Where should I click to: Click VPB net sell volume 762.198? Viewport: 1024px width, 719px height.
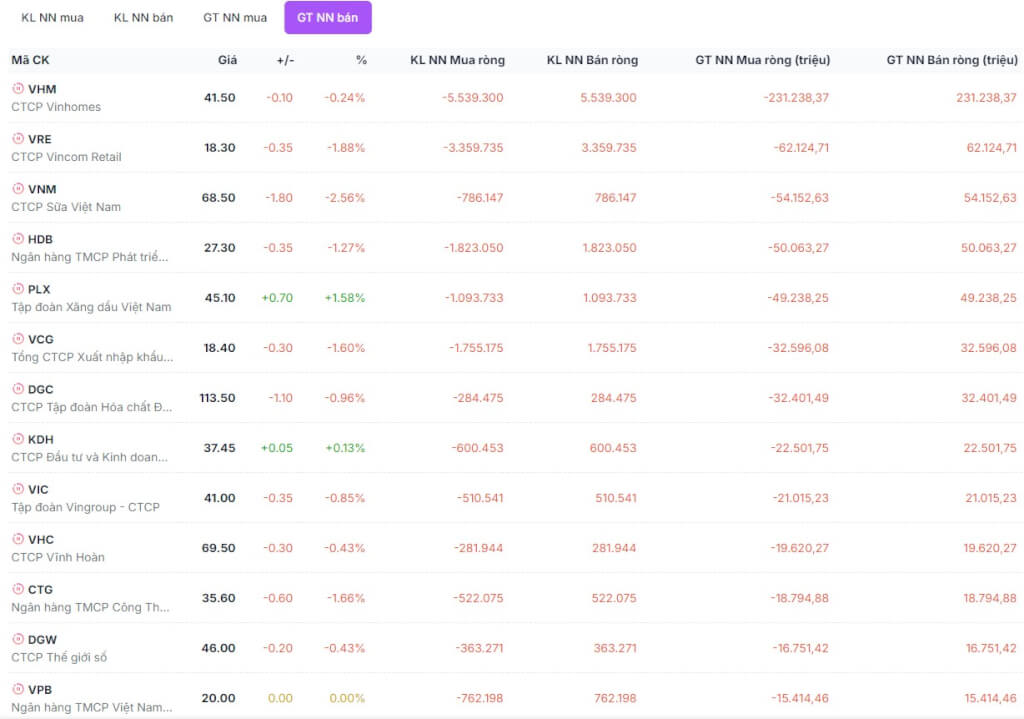coord(615,699)
